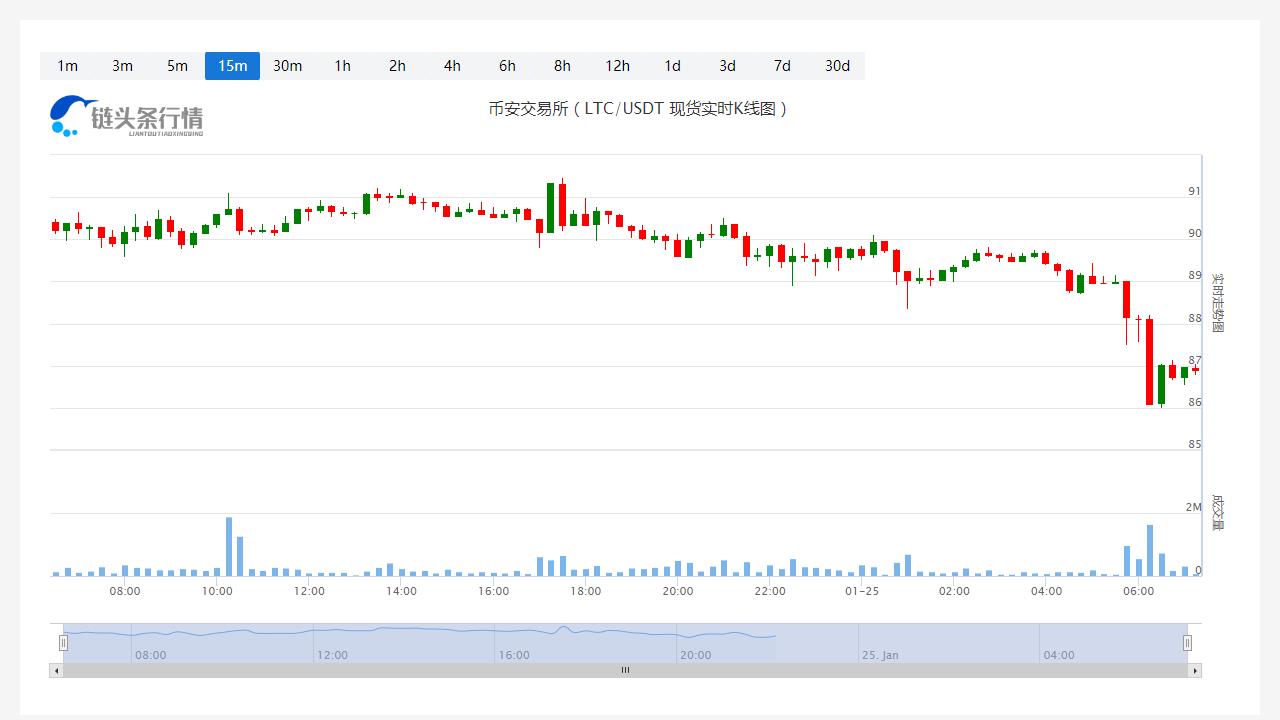Screen dimensions: 1280x720
Task: Switch chart to 1d interval
Action: 672,66
